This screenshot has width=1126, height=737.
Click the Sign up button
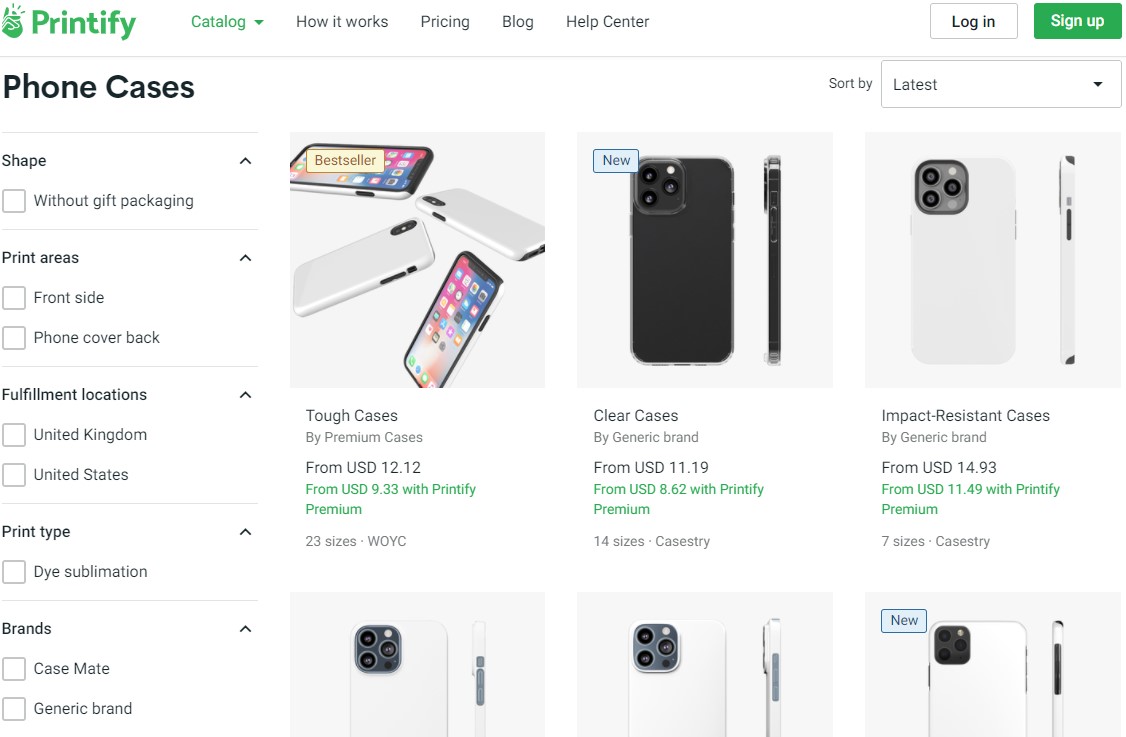[1076, 20]
